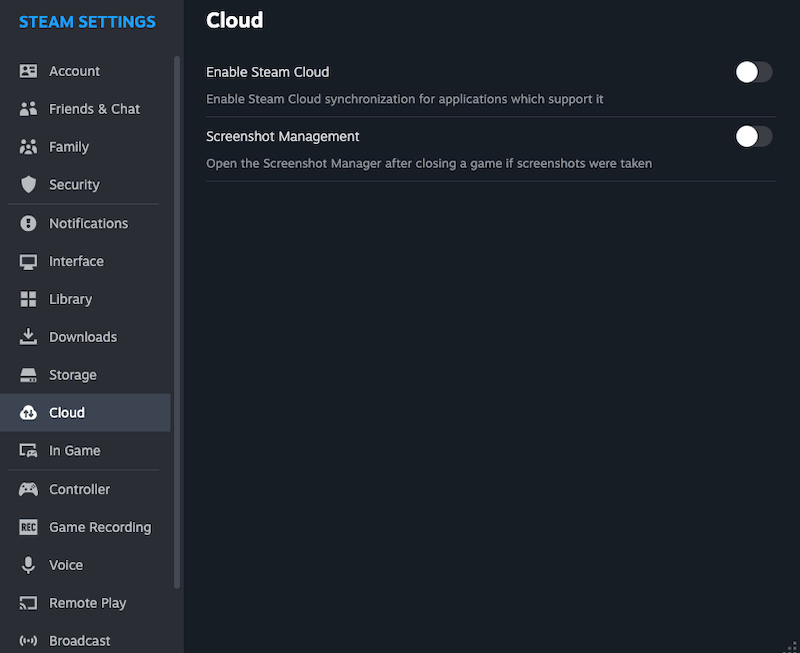
Task: Click the Controller gamepad icon
Action: tap(28, 489)
